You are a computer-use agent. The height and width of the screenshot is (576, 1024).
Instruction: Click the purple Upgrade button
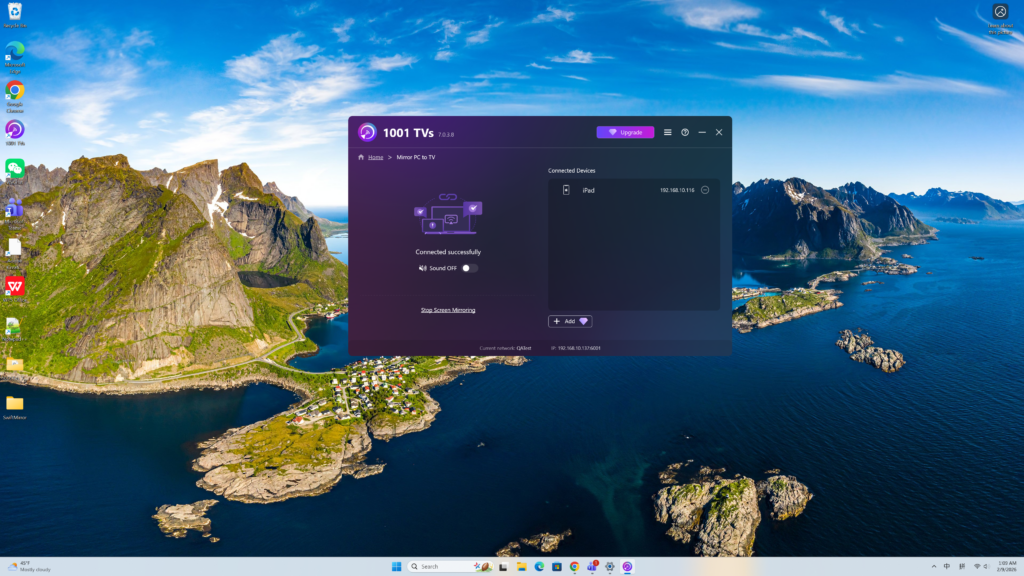(x=625, y=132)
